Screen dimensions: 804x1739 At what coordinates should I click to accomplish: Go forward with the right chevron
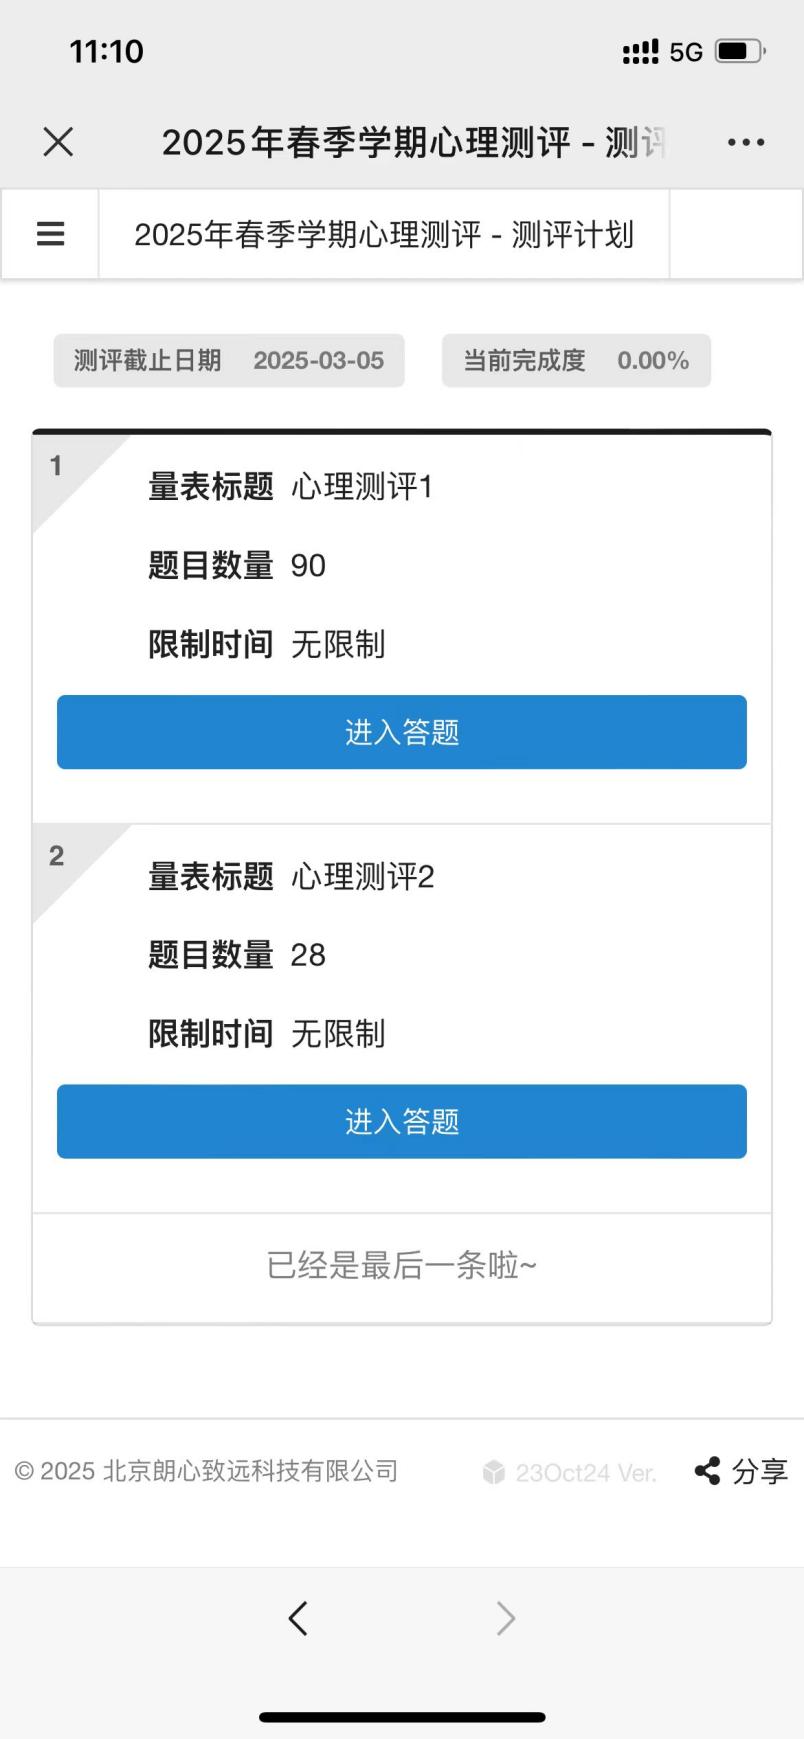coord(506,1617)
